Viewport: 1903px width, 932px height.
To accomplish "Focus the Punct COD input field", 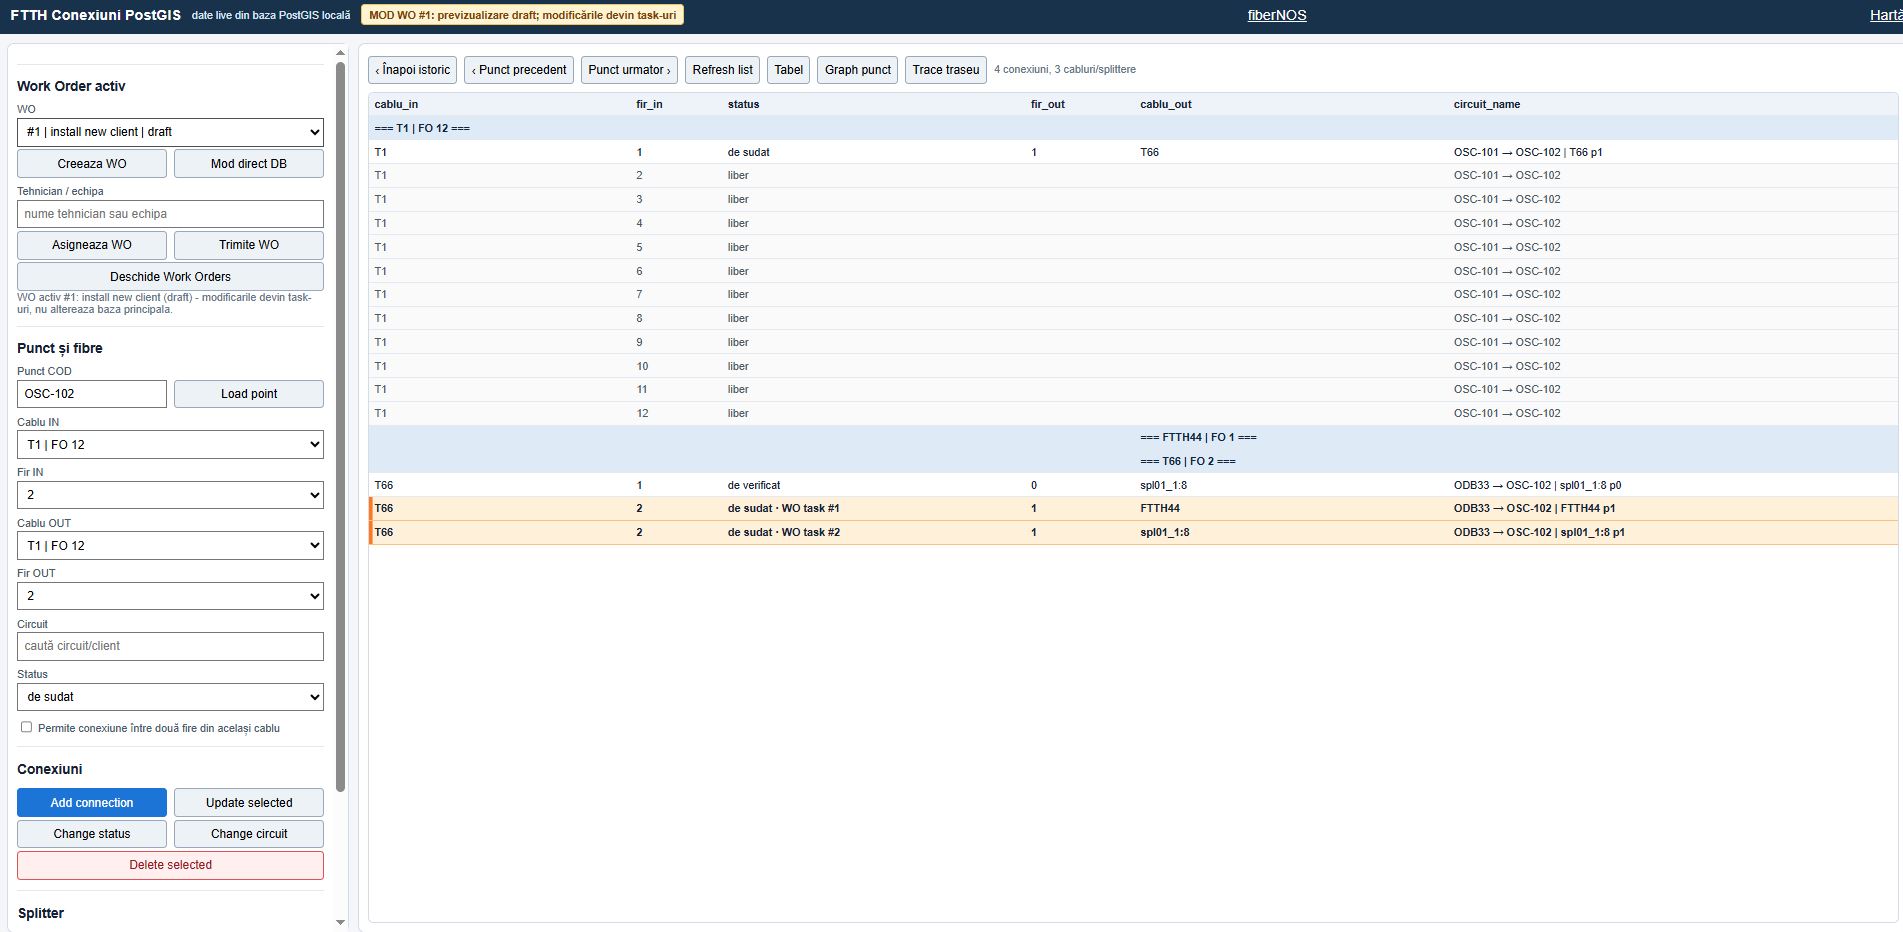I will (x=92, y=394).
